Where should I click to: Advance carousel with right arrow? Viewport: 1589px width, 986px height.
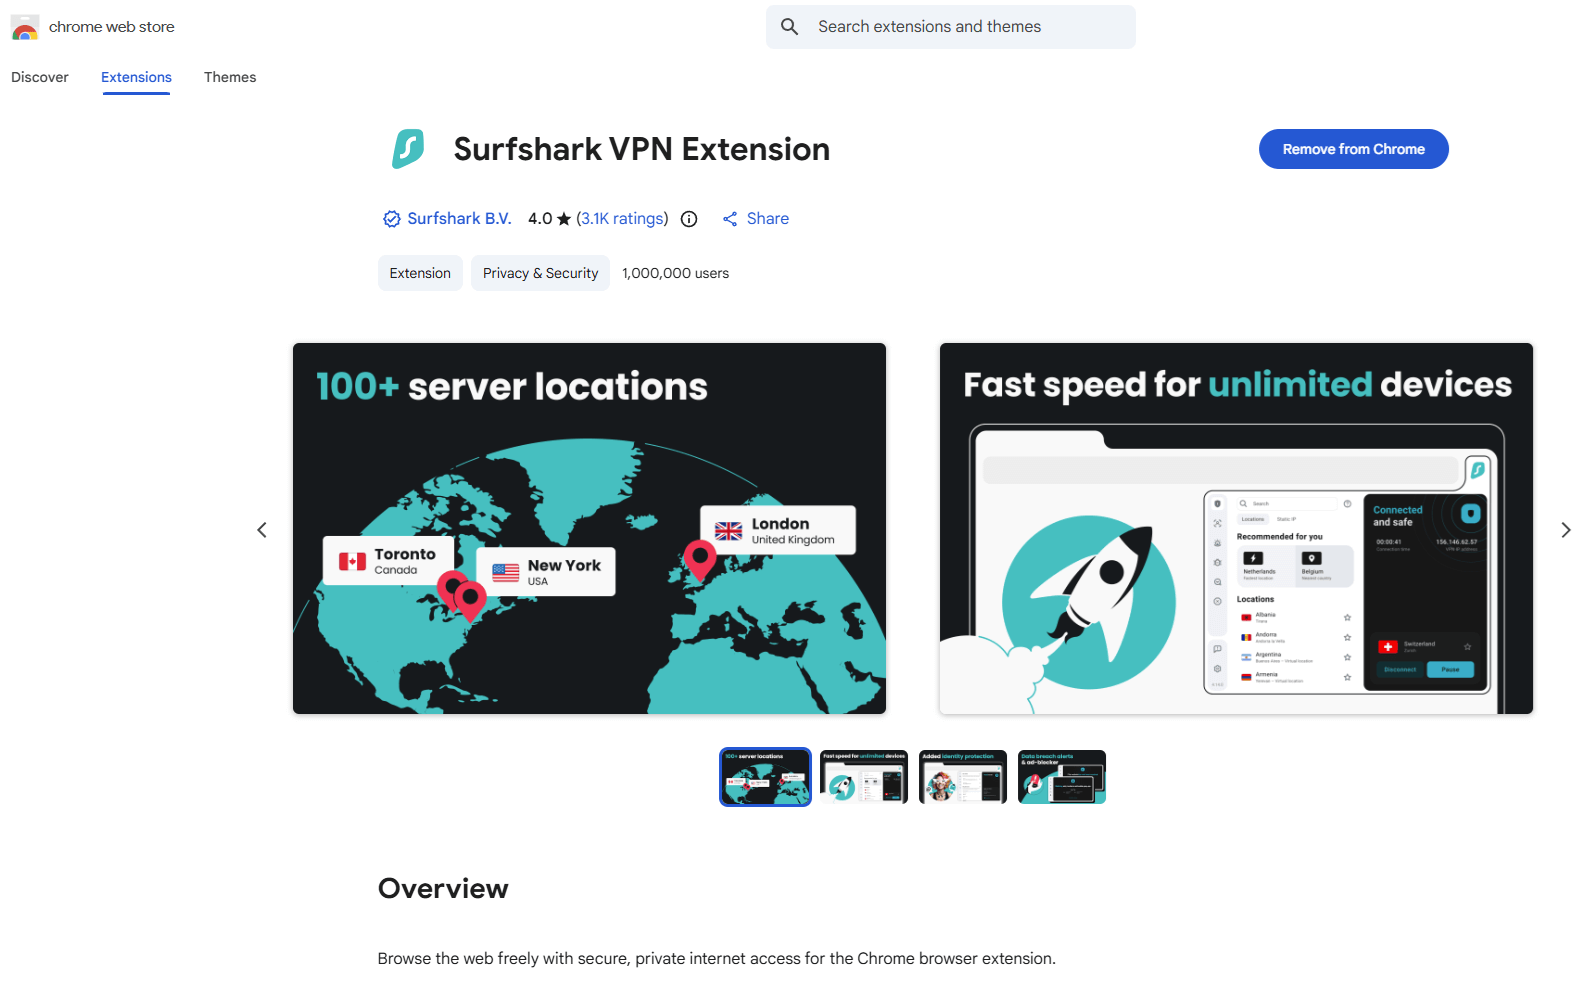[1565, 530]
